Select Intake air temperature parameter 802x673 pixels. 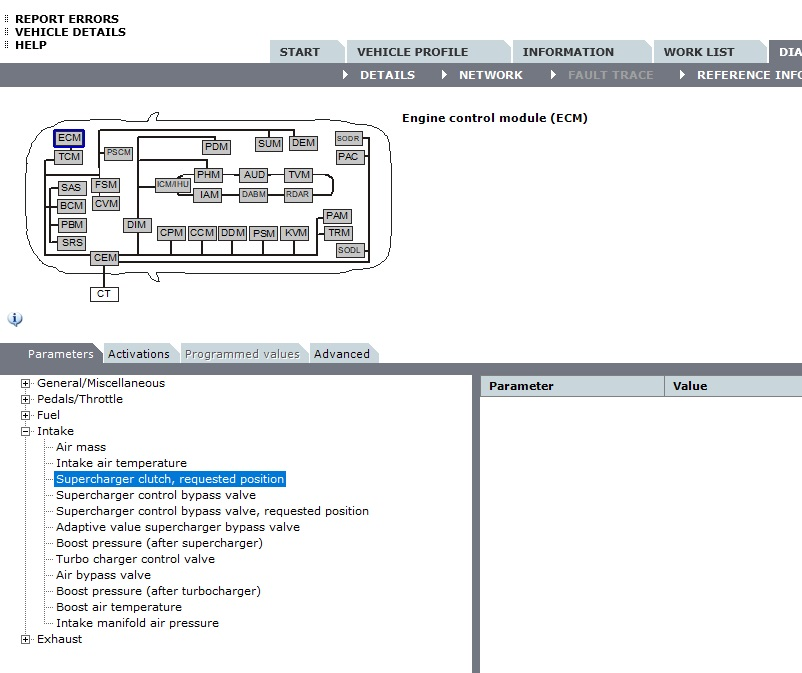click(x=121, y=463)
